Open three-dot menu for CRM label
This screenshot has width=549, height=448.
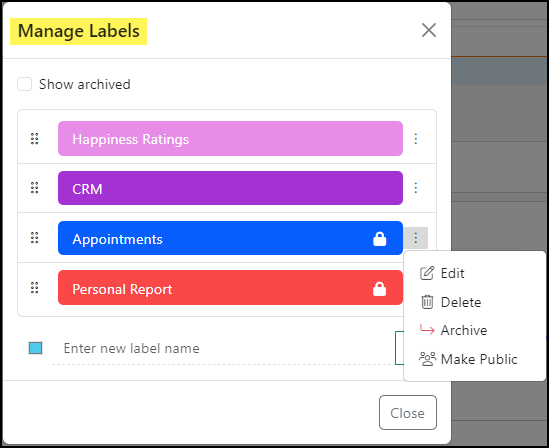click(x=416, y=188)
